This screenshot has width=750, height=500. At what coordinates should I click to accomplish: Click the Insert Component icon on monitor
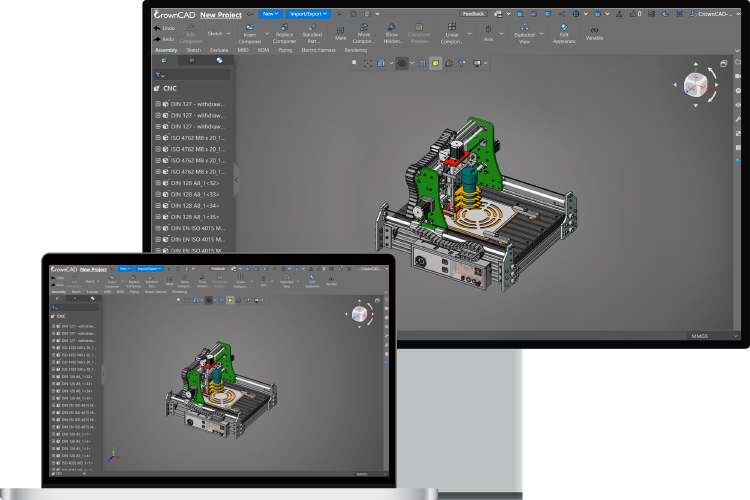pyautogui.click(x=250, y=33)
